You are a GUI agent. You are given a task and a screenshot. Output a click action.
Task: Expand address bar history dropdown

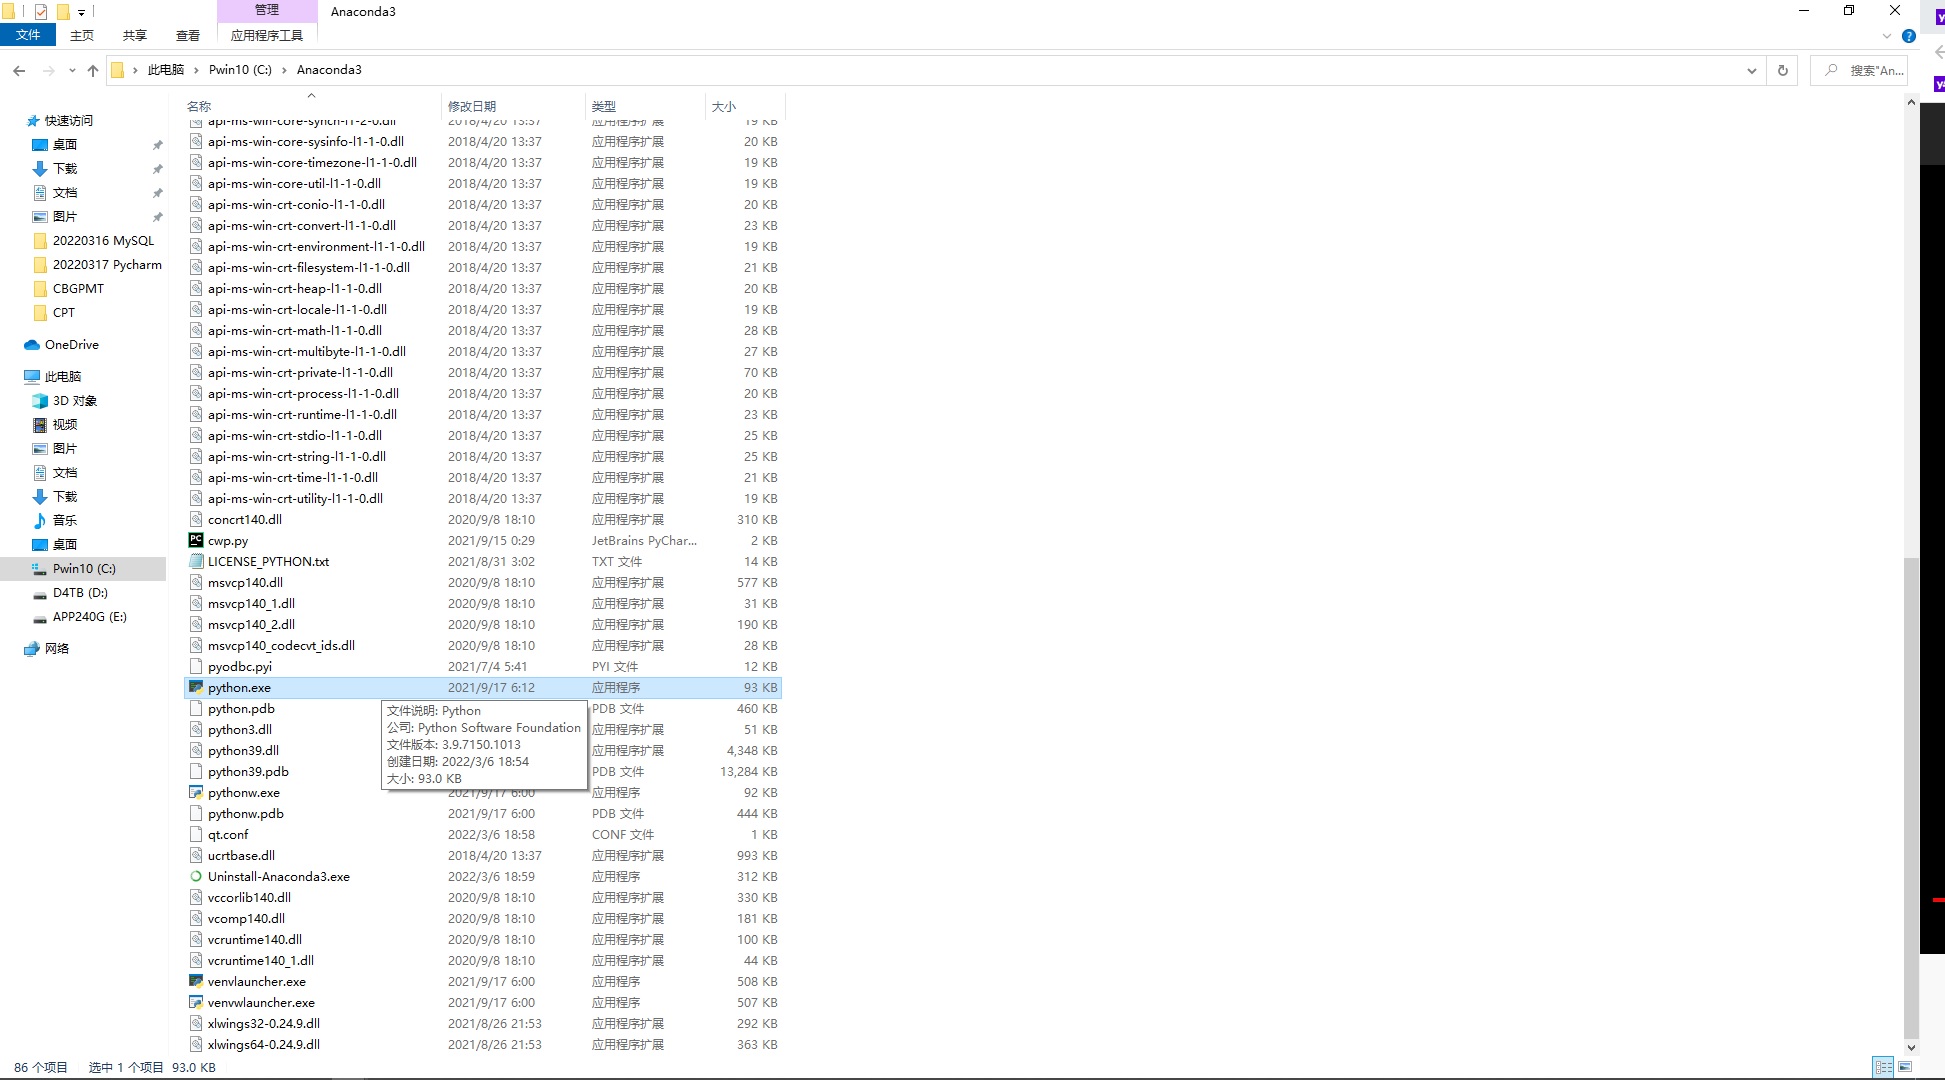(x=1751, y=70)
